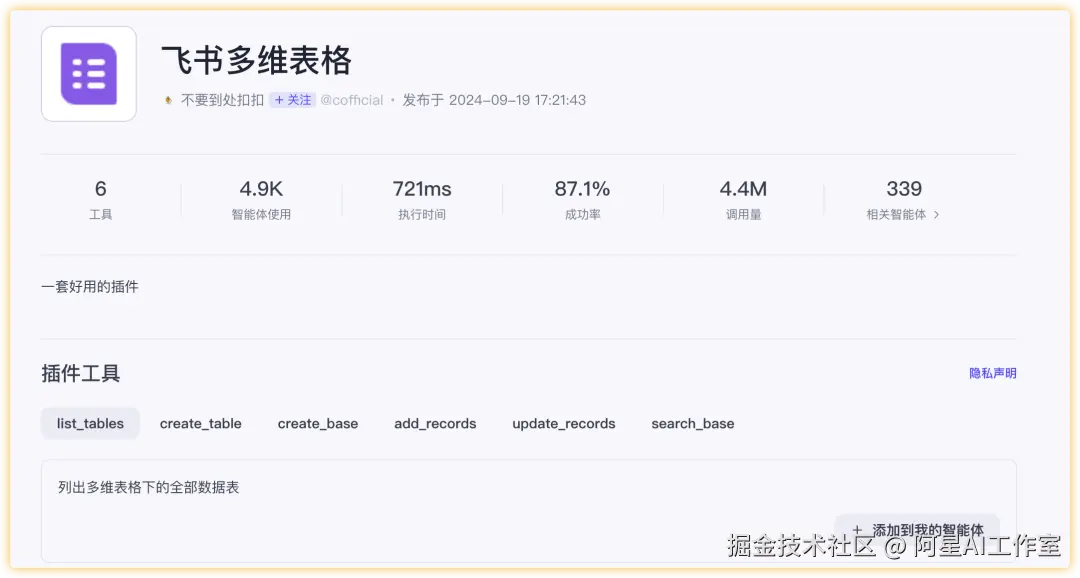The image size is (1080, 578).
Task: Click the 721ms 执行时间 stat
Action: pyautogui.click(x=422, y=199)
